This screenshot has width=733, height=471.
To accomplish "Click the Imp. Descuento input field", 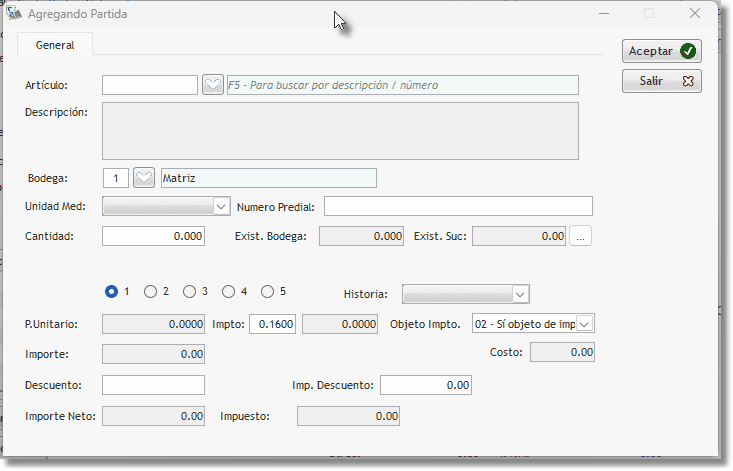I will tap(426, 385).
